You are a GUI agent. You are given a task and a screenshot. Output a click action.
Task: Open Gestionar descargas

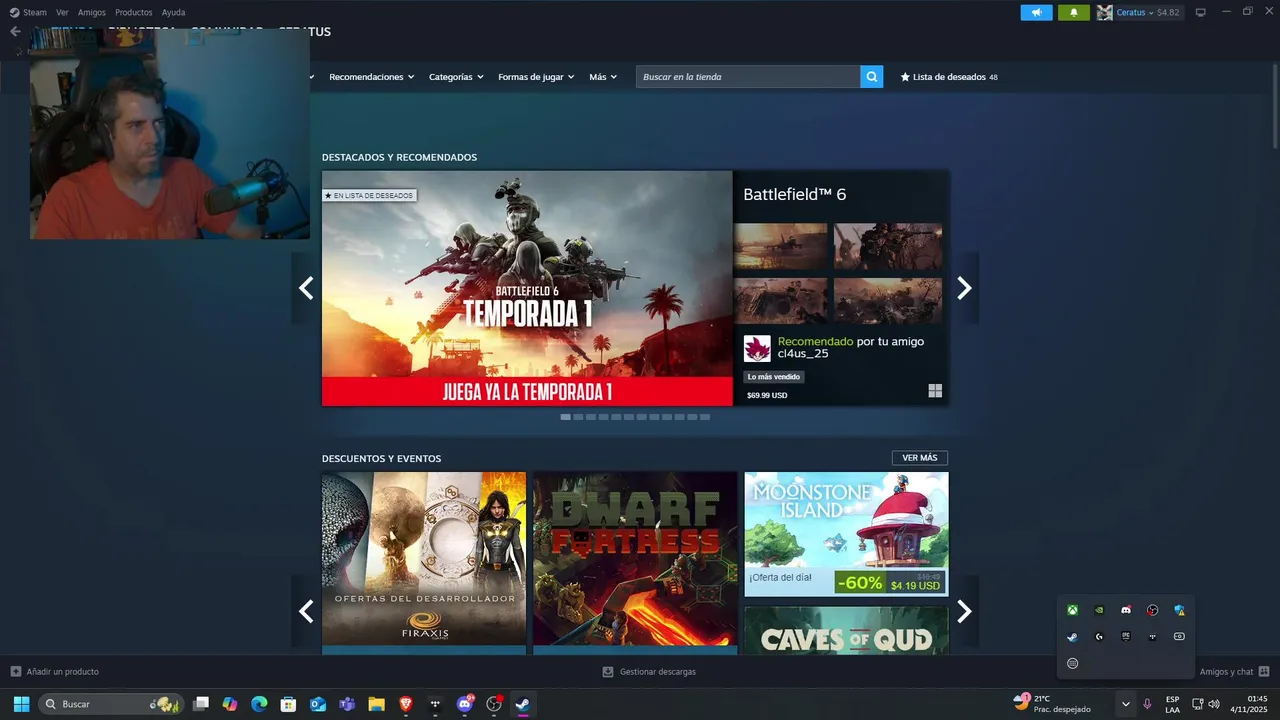[650, 672]
